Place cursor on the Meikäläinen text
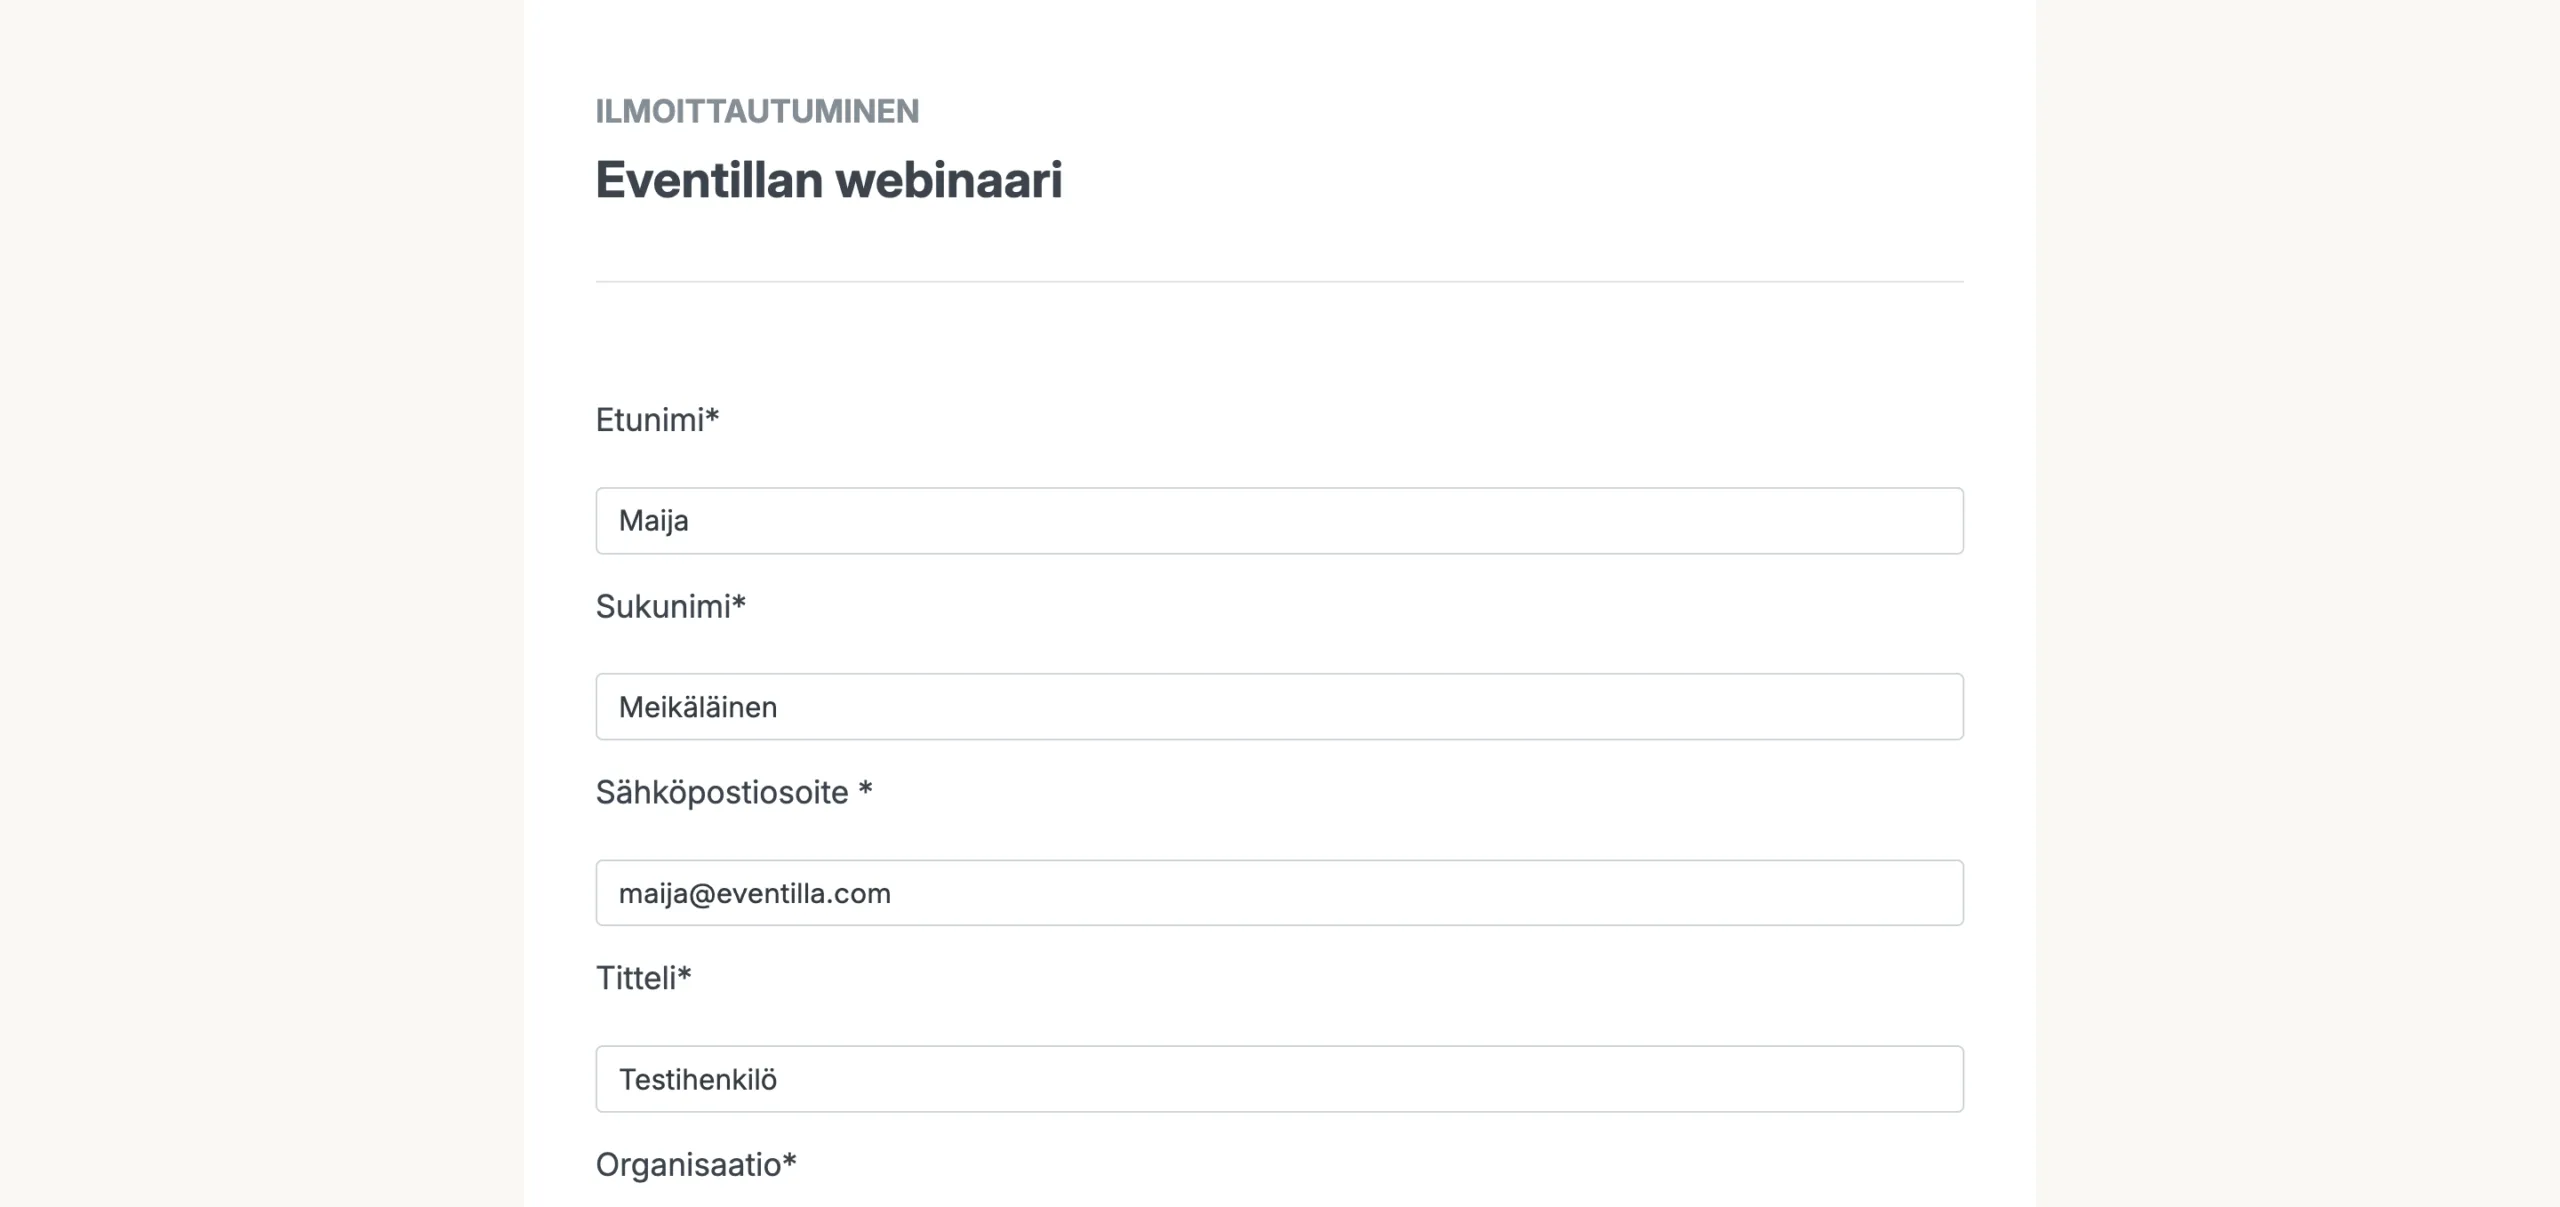 click(x=698, y=707)
